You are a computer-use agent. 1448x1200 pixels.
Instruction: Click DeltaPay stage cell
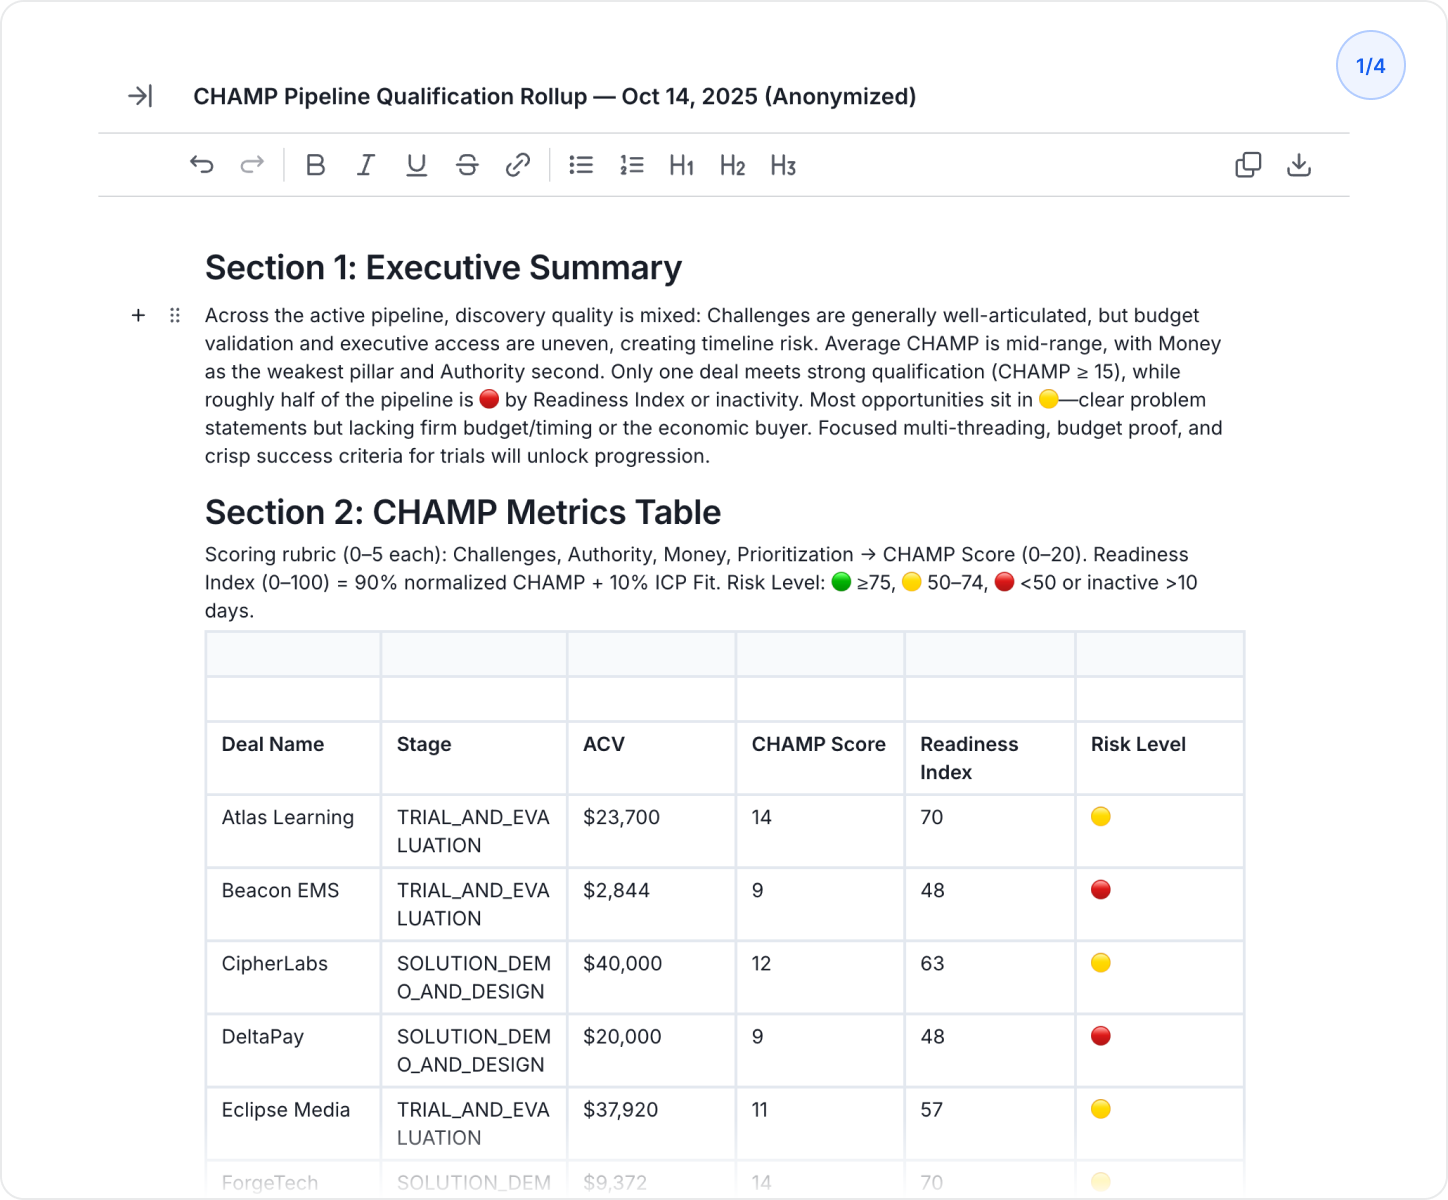(474, 1050)
